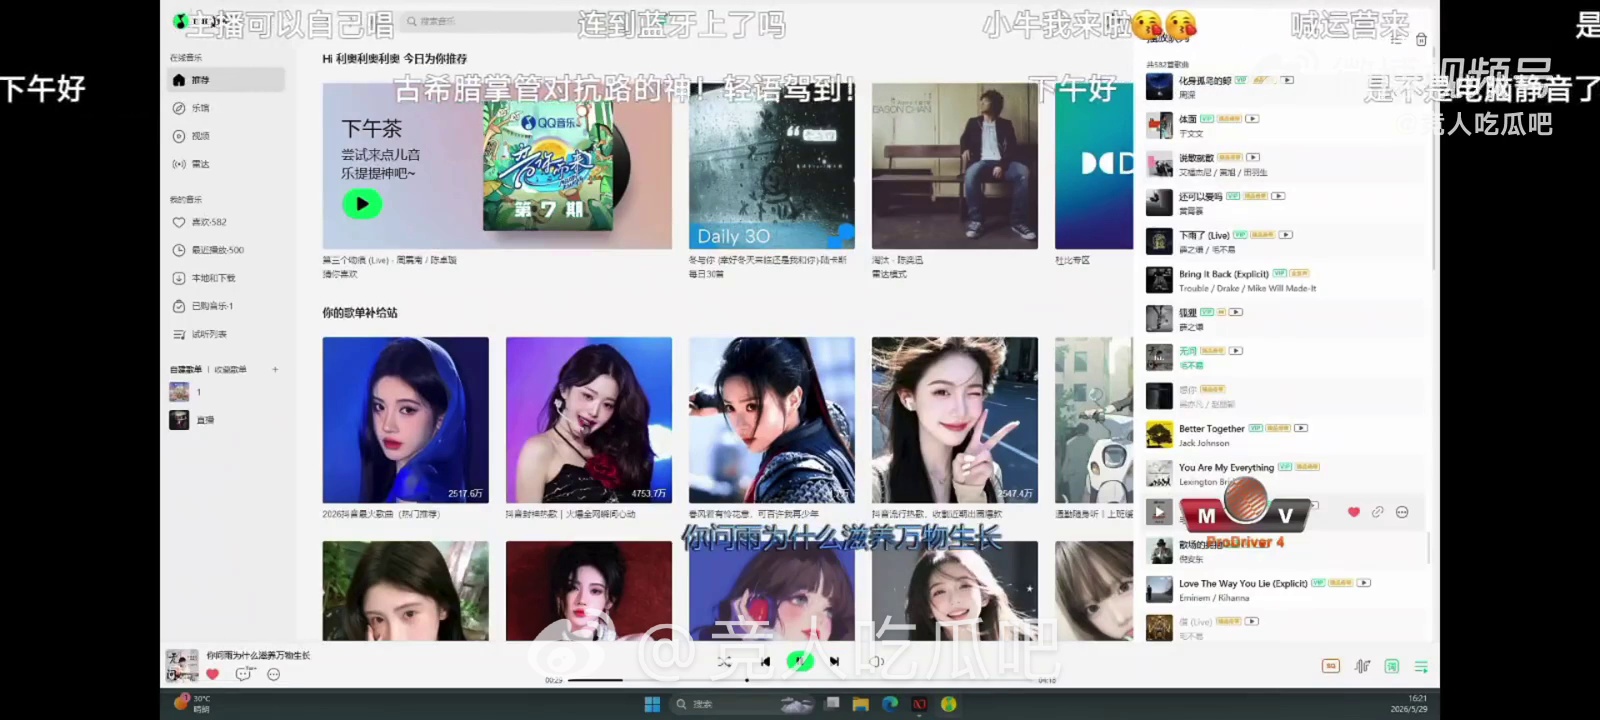
Task: Toggle the heart on highlighted queue row
Action: coord(1354,512)
